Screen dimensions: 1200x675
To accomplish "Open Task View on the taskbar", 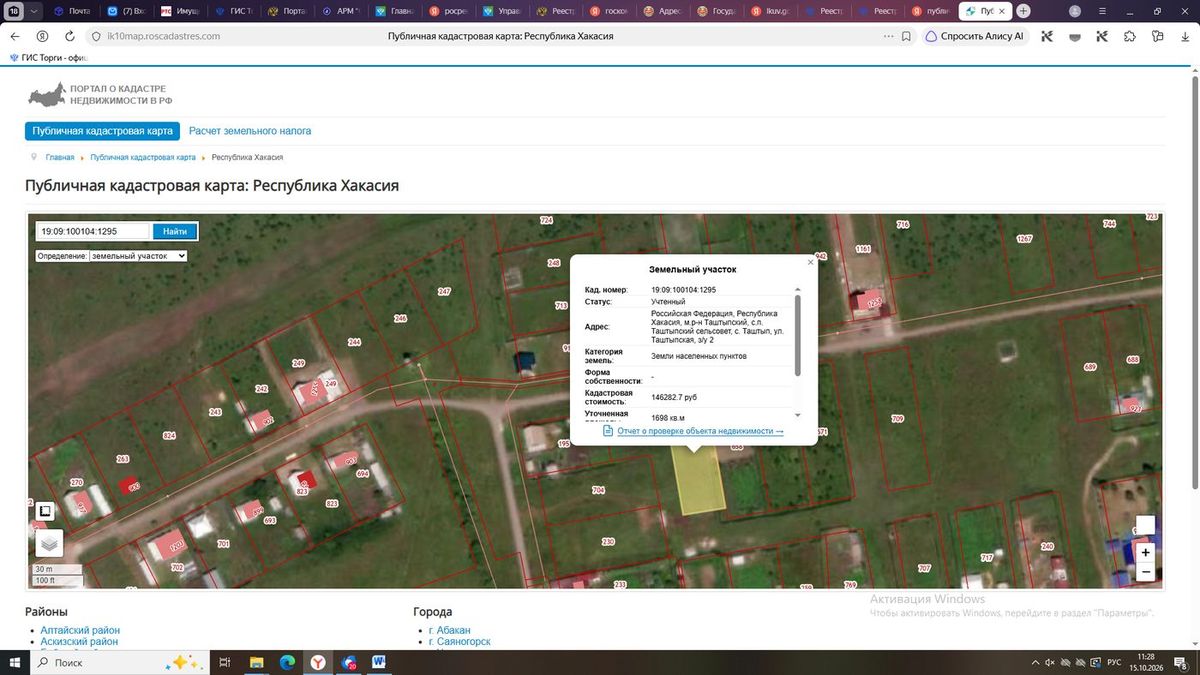I will coord(225,662).
